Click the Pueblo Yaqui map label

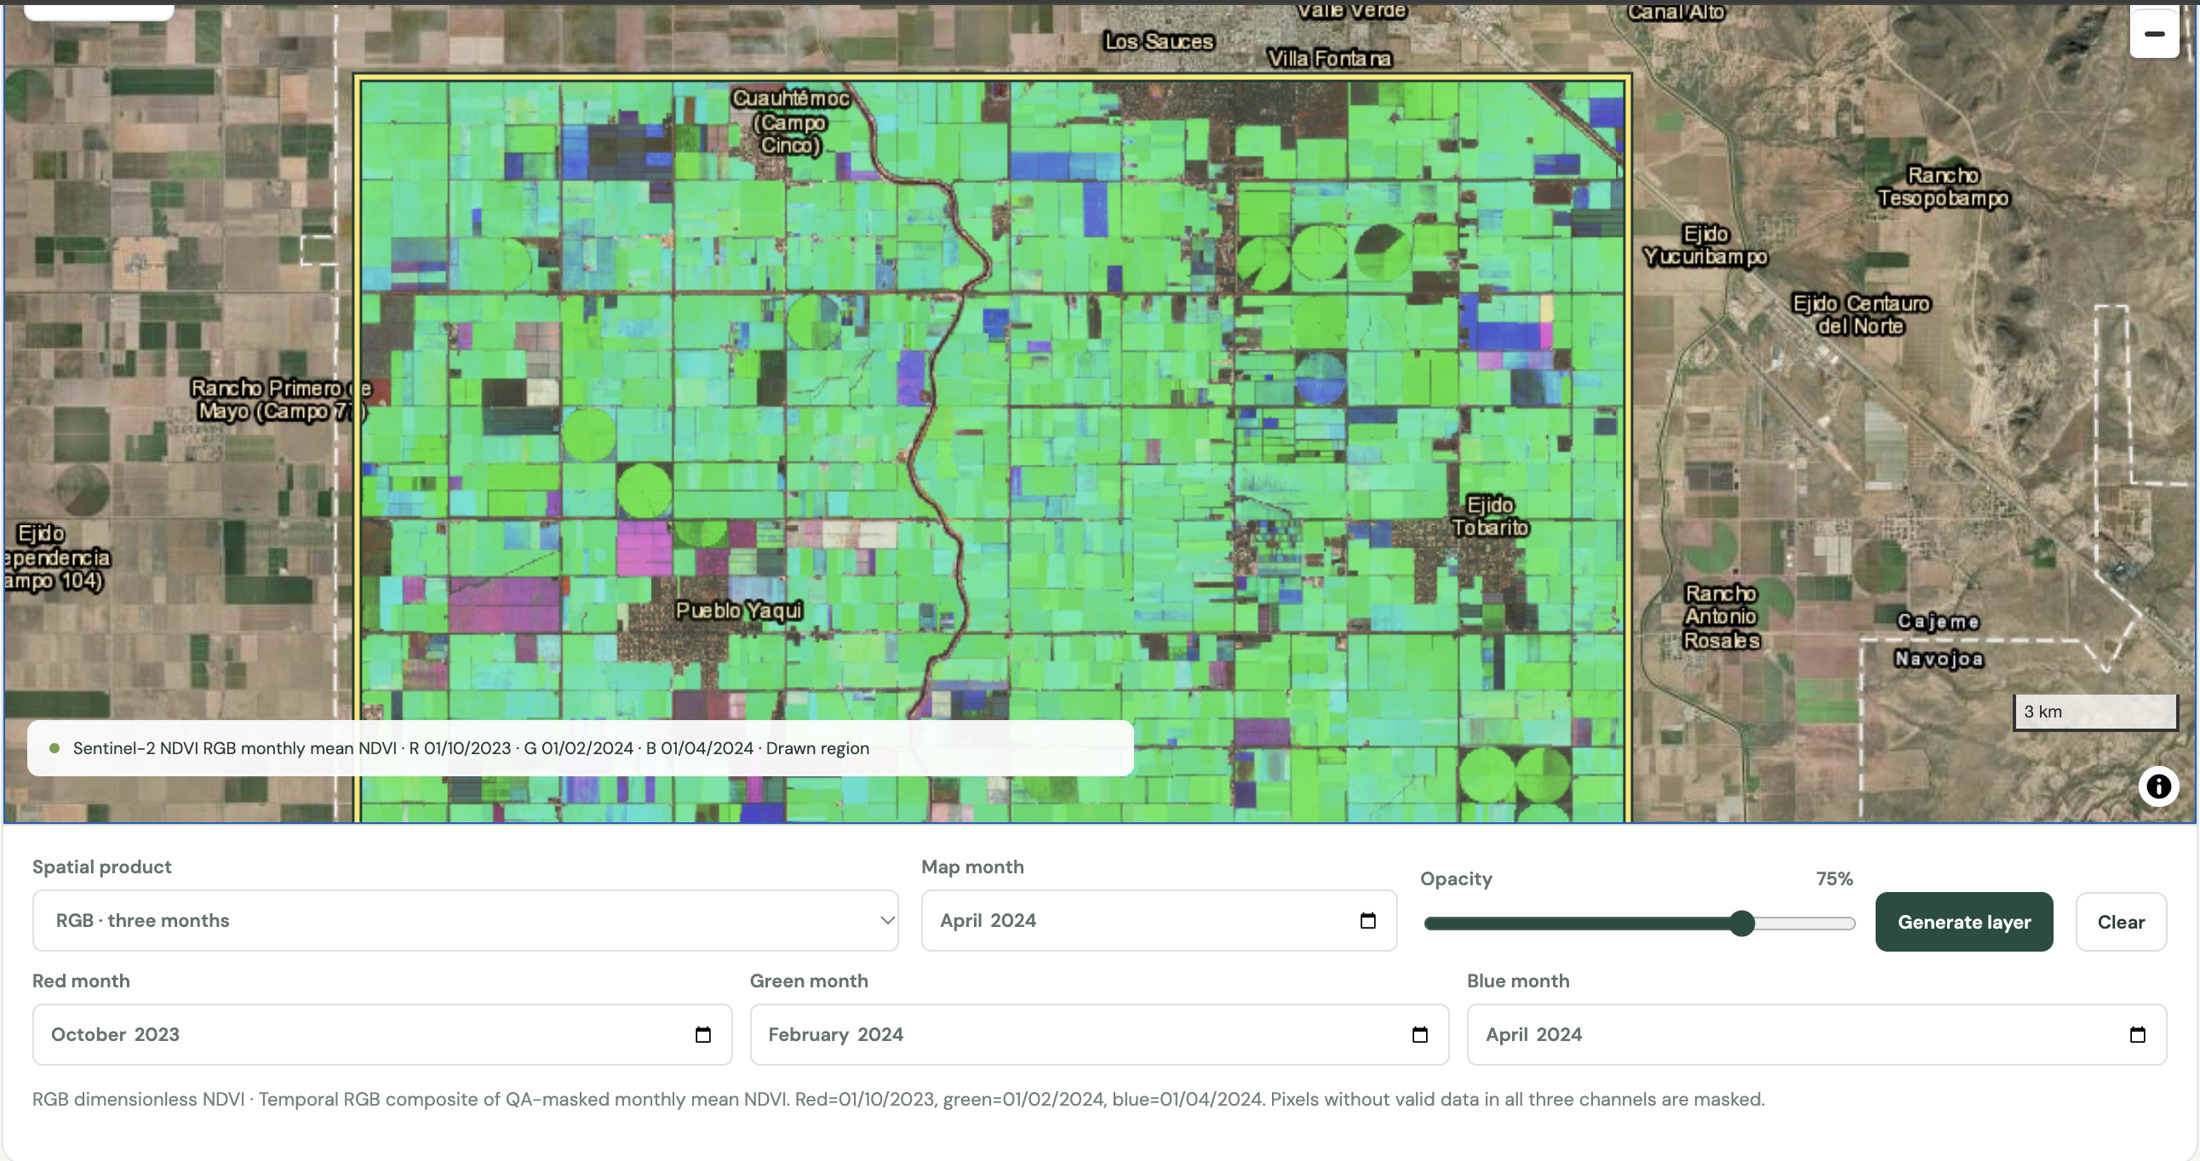[x=739, y=610]
